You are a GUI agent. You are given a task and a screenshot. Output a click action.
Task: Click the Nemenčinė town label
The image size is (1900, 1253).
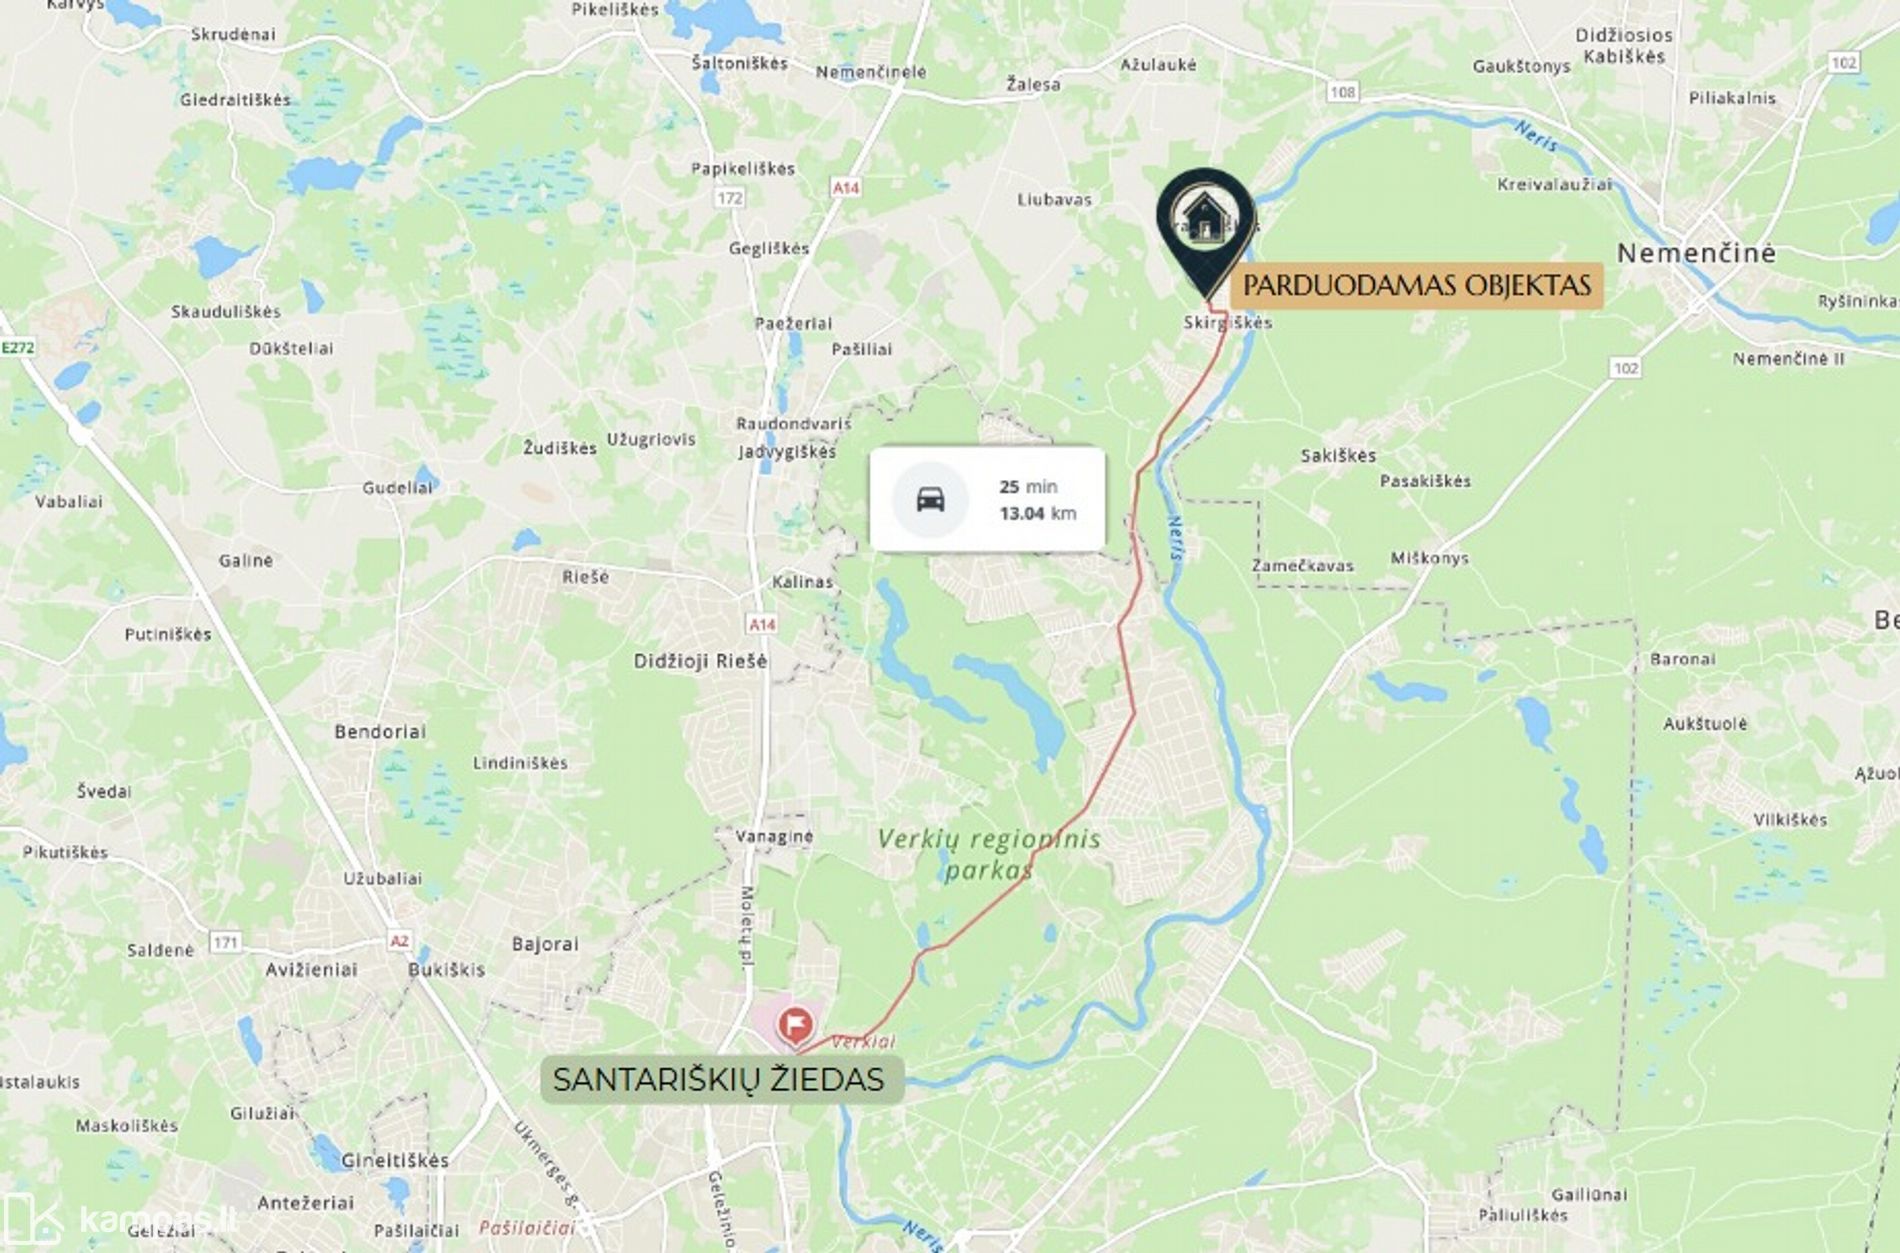(1696, 253)
